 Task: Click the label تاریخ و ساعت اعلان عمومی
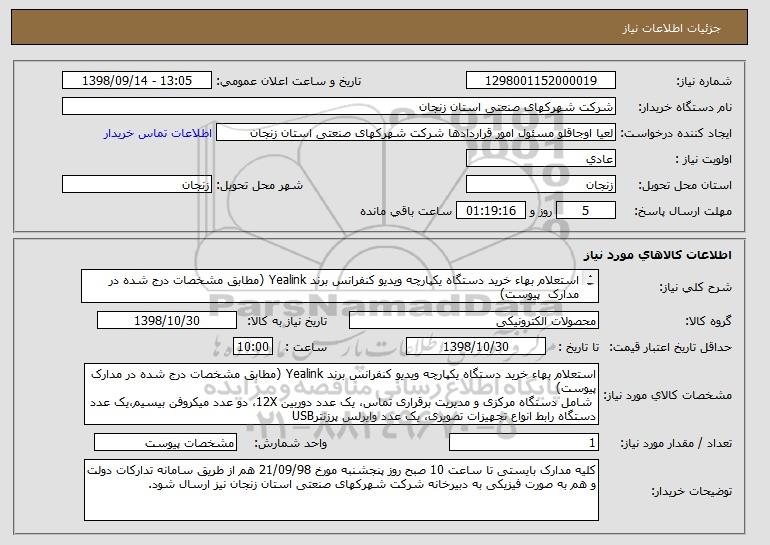click(x=289, y=81)
